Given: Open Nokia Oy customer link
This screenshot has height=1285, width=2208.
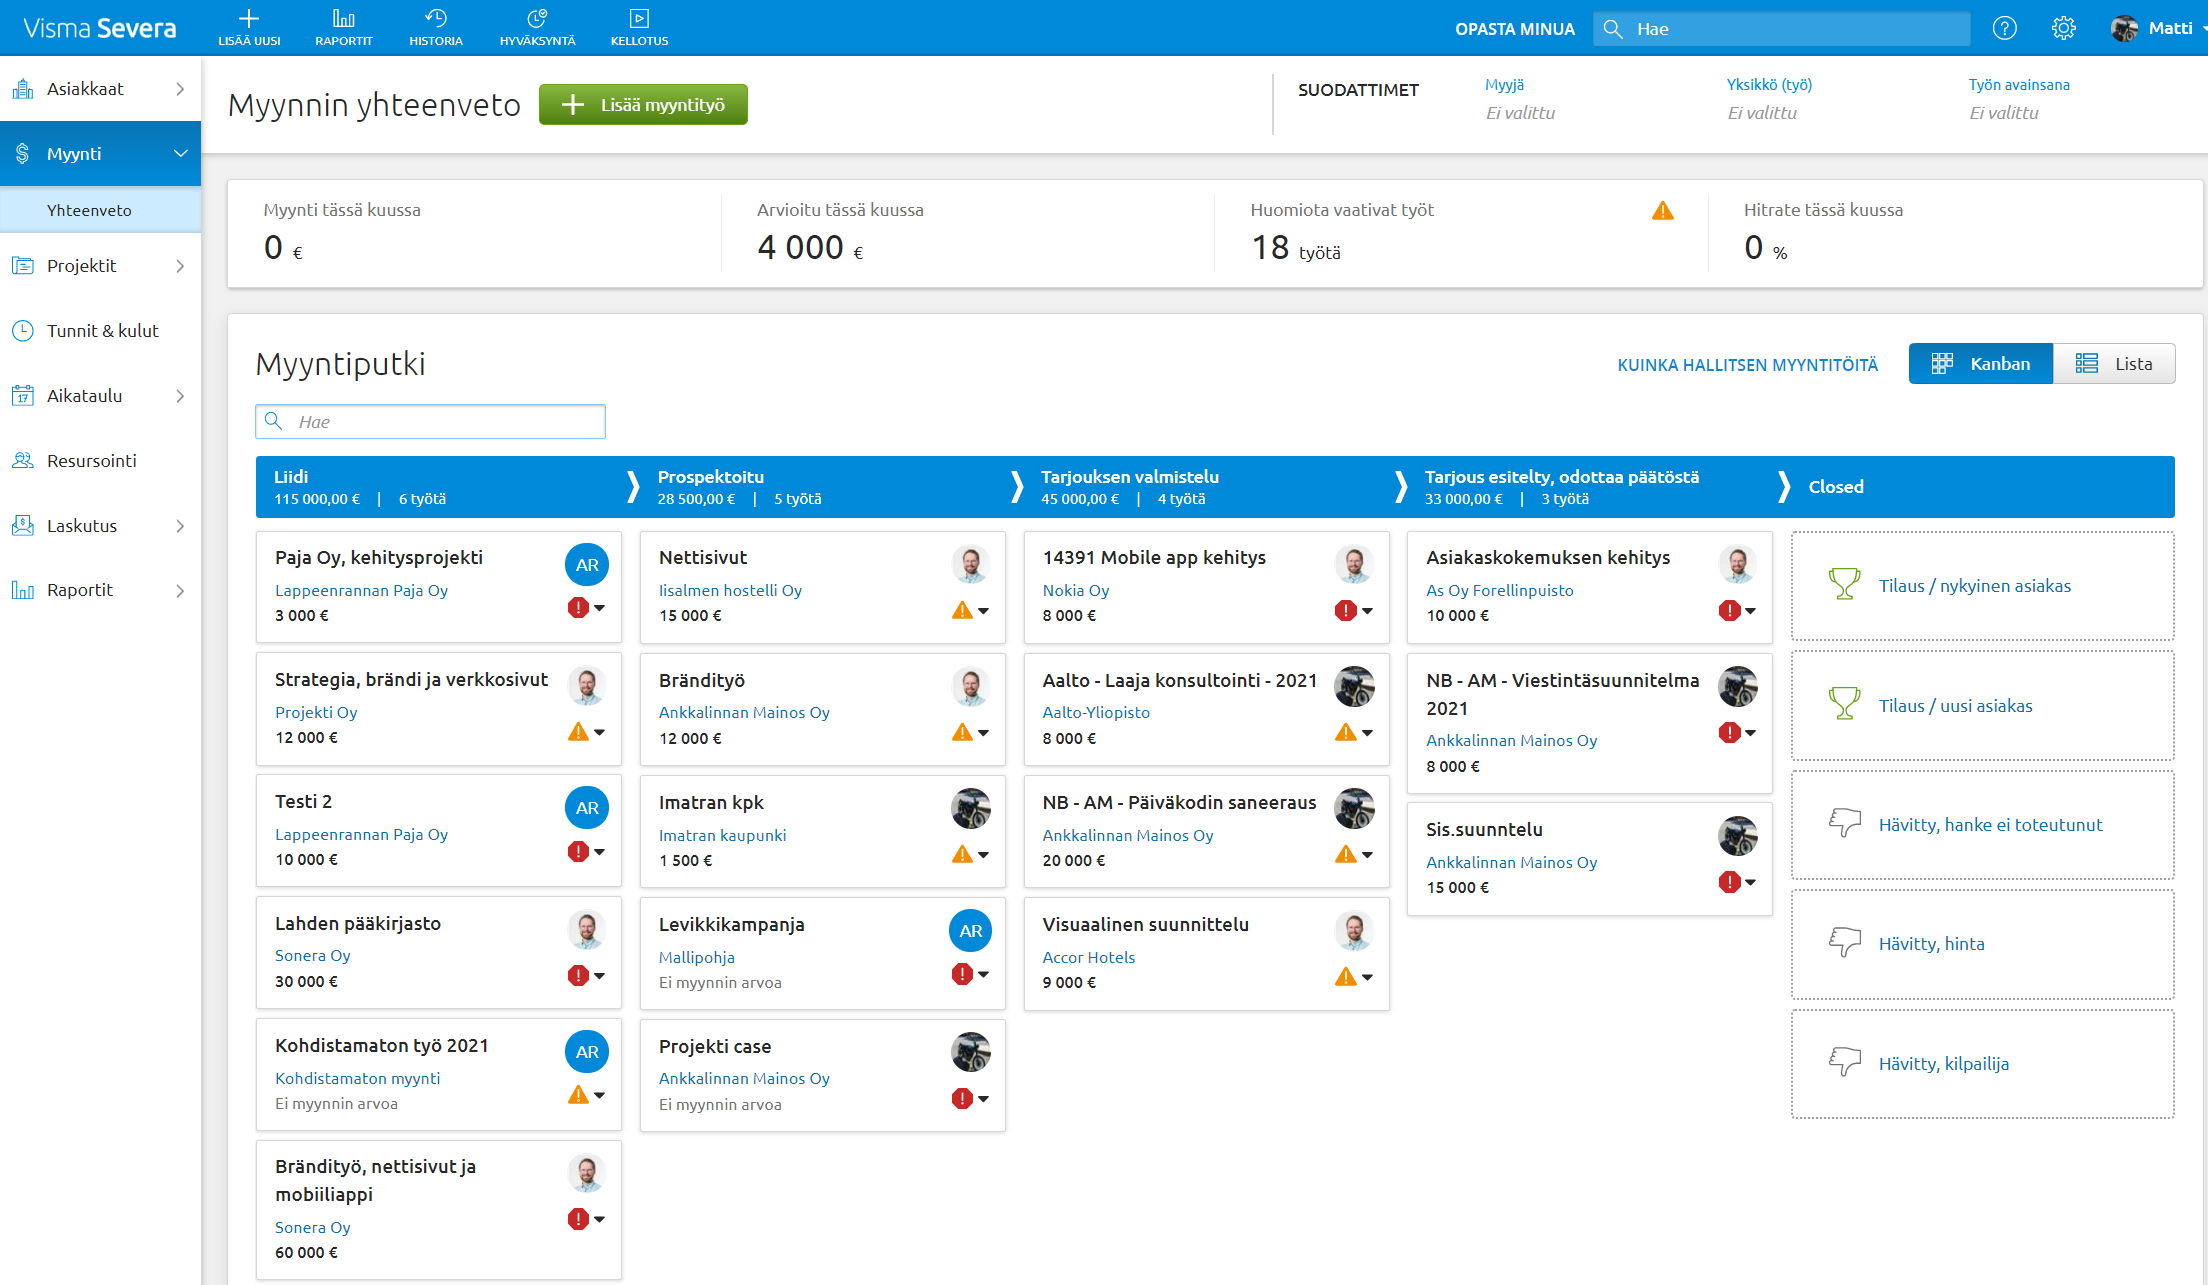Looking at the screenshot, I should click(x=1075, y=590).
